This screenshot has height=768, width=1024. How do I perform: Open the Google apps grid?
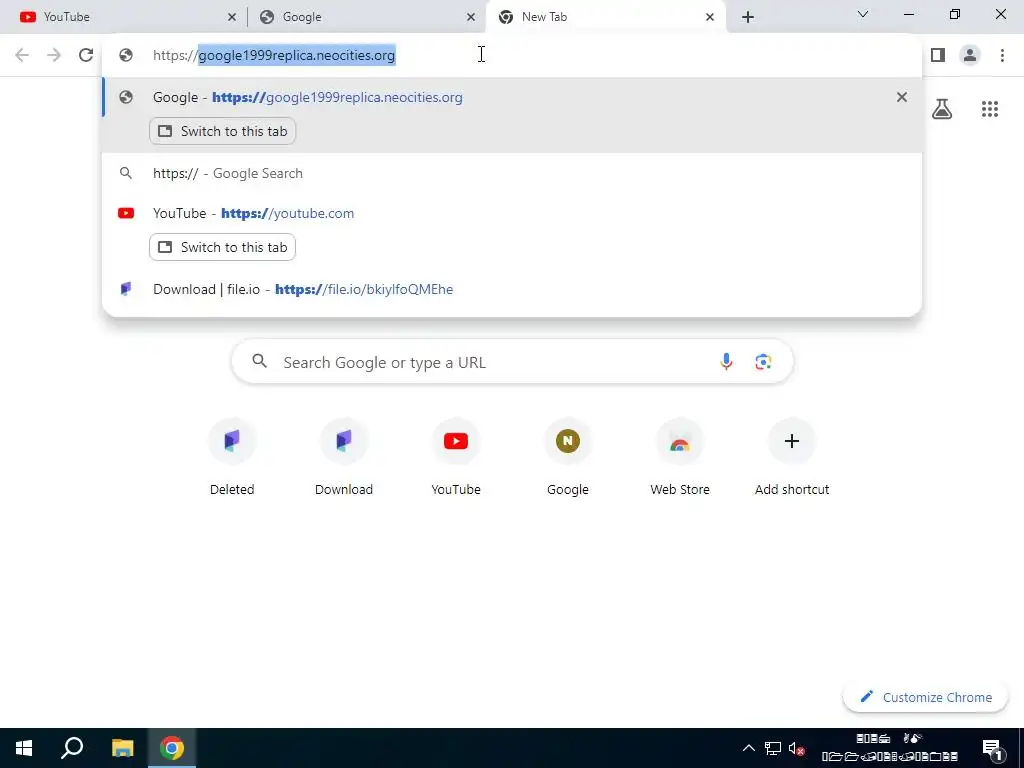(990, 109)
